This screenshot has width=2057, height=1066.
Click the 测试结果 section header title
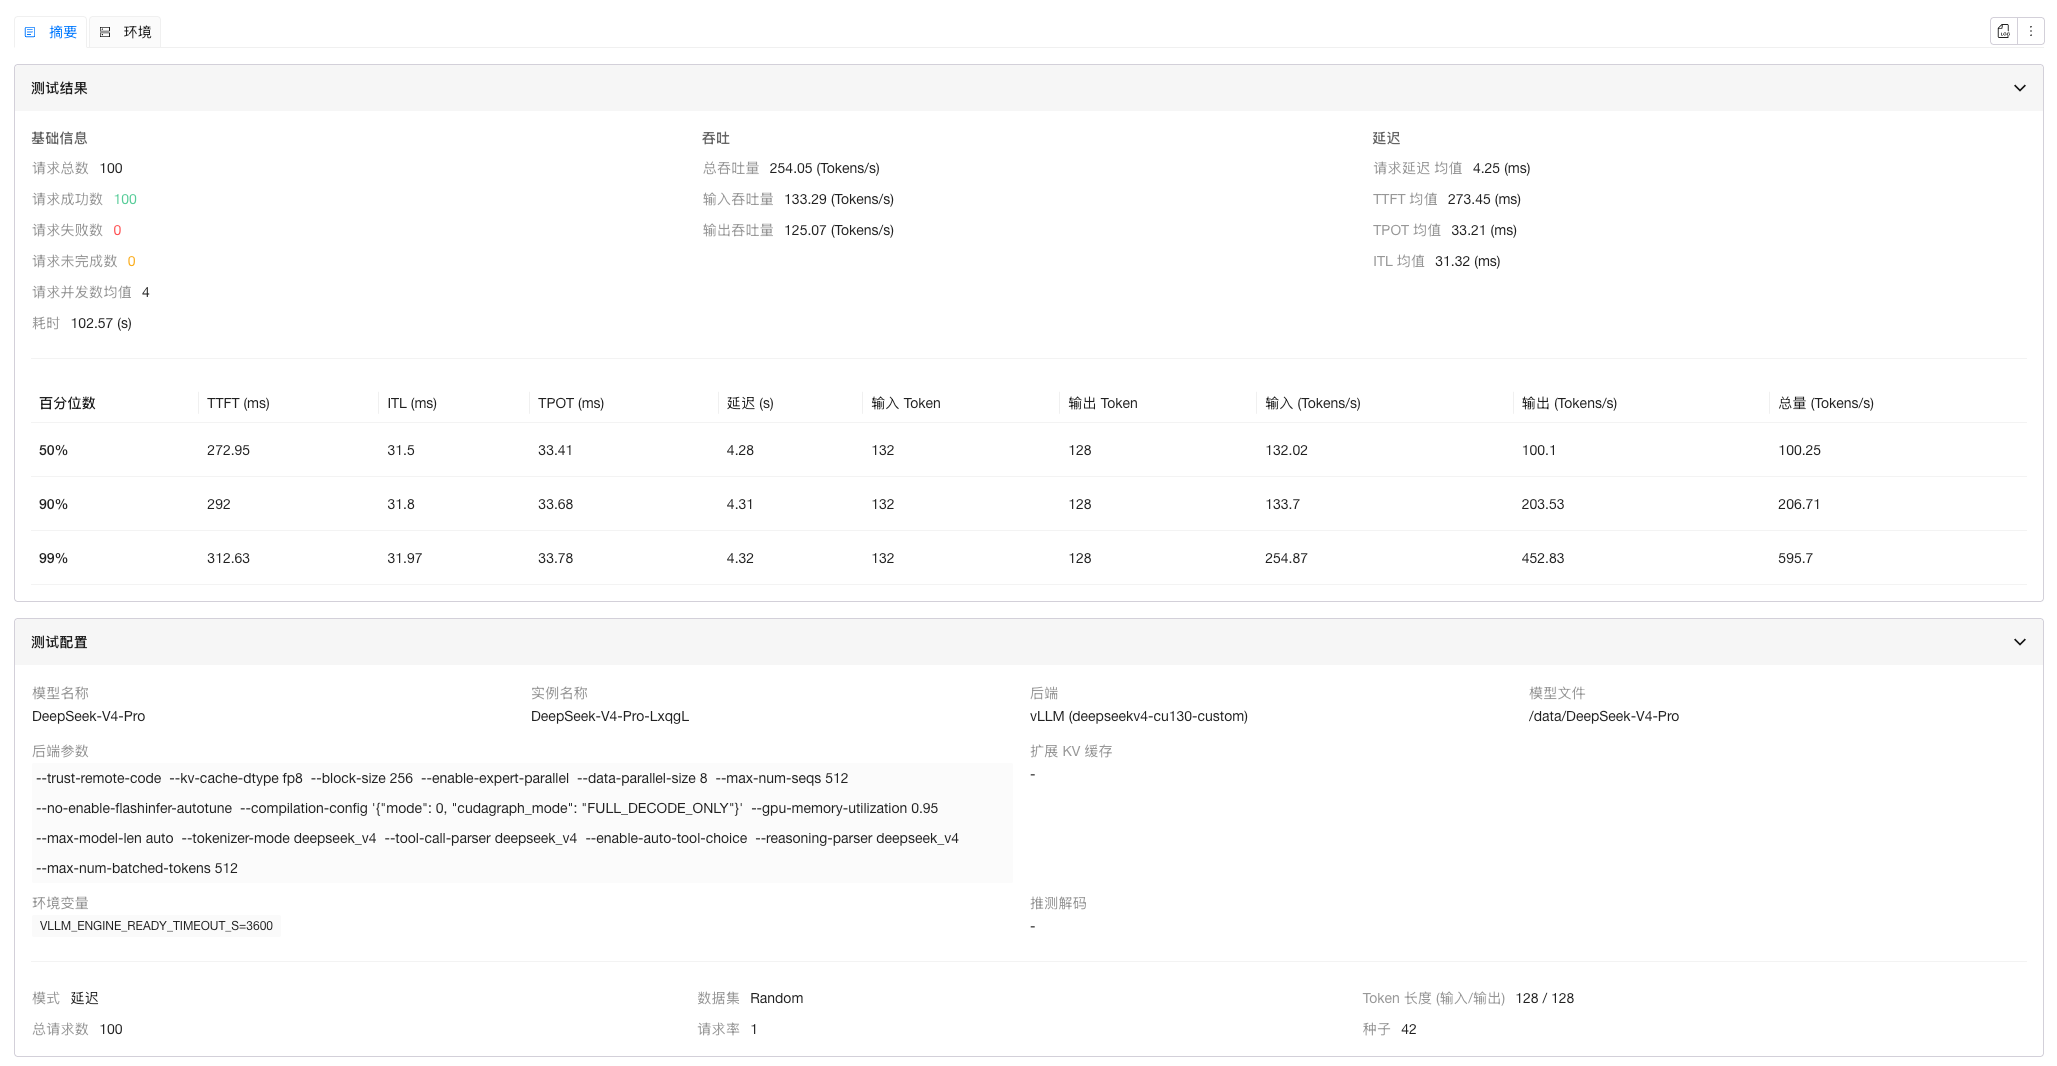click(x=59, y=88)
